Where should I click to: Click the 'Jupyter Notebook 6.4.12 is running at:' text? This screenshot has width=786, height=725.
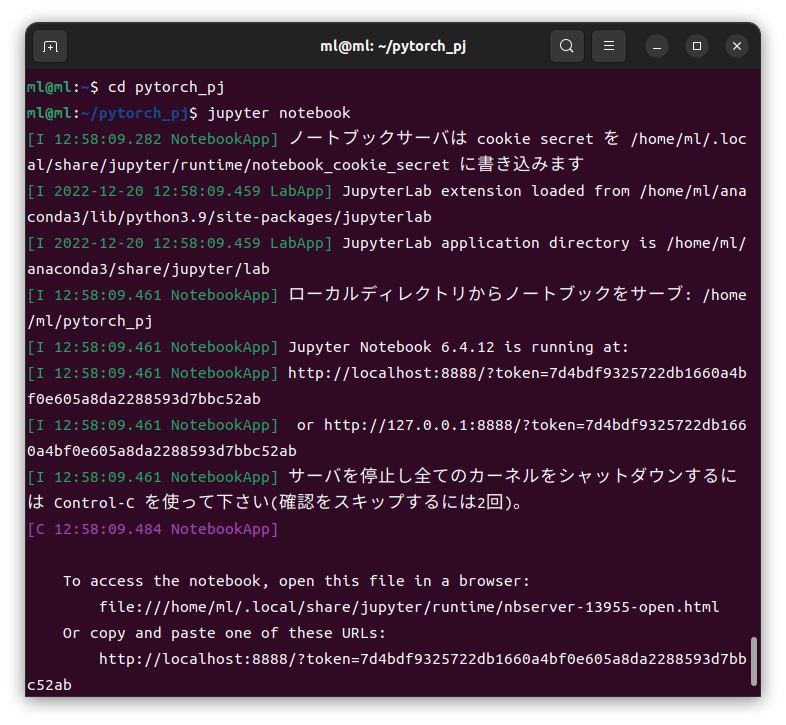(x=458, y=347)
